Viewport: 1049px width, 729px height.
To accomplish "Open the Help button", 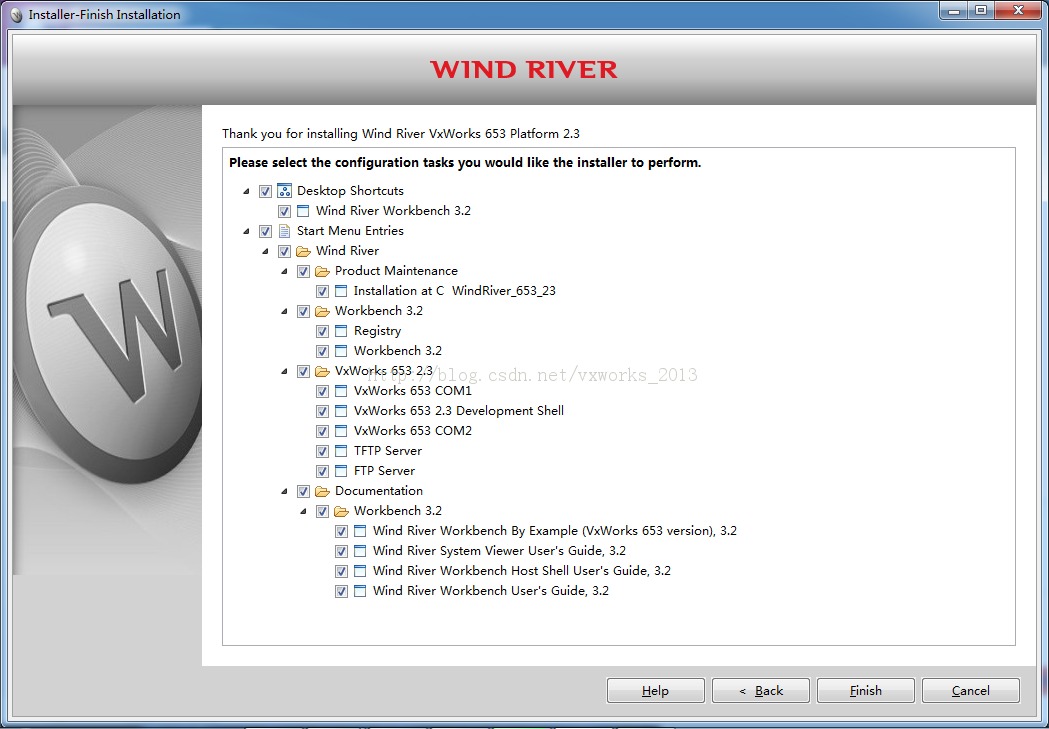I will [656, 691].
